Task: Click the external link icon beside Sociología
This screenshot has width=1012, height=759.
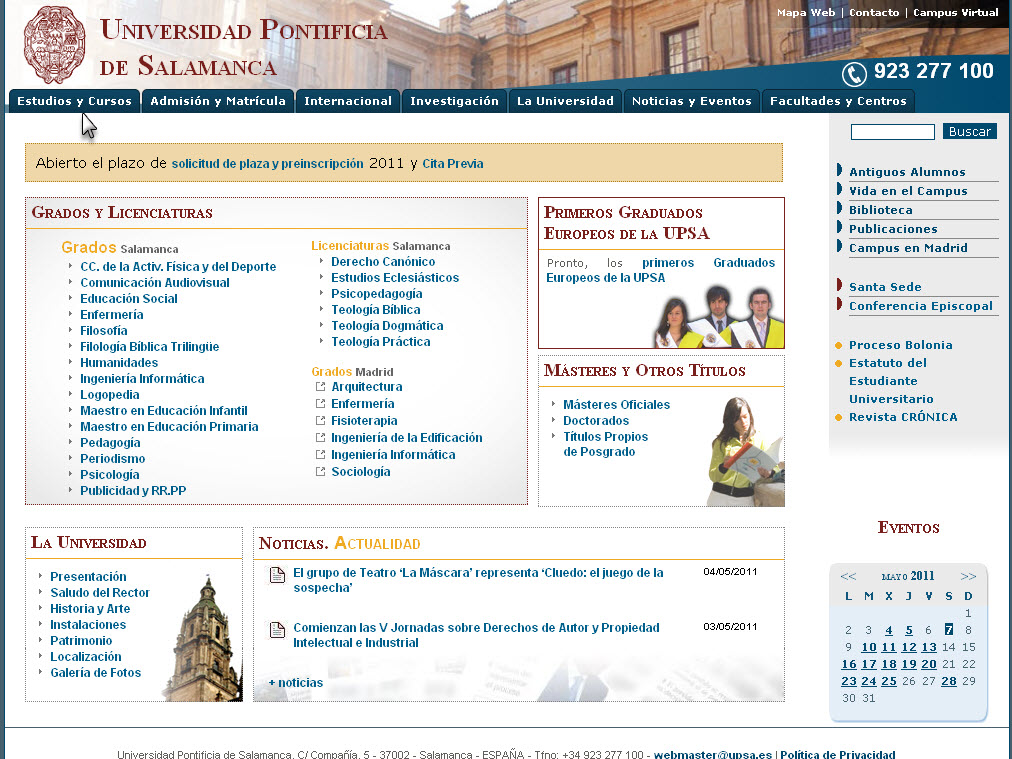Action: [320, 472]
